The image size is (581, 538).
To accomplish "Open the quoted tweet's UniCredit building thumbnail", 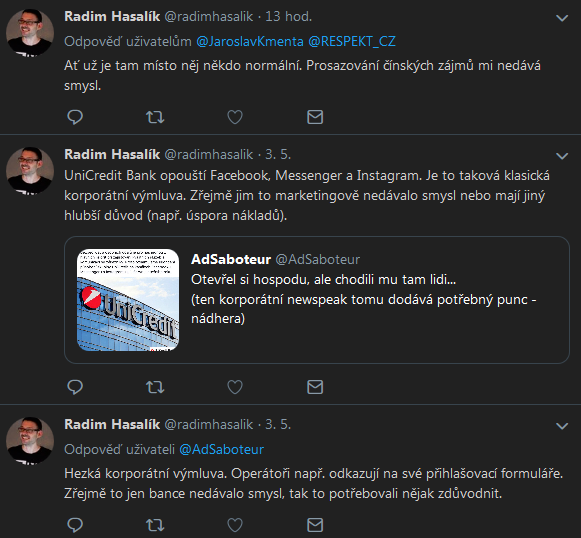I will tap(128, 300).
